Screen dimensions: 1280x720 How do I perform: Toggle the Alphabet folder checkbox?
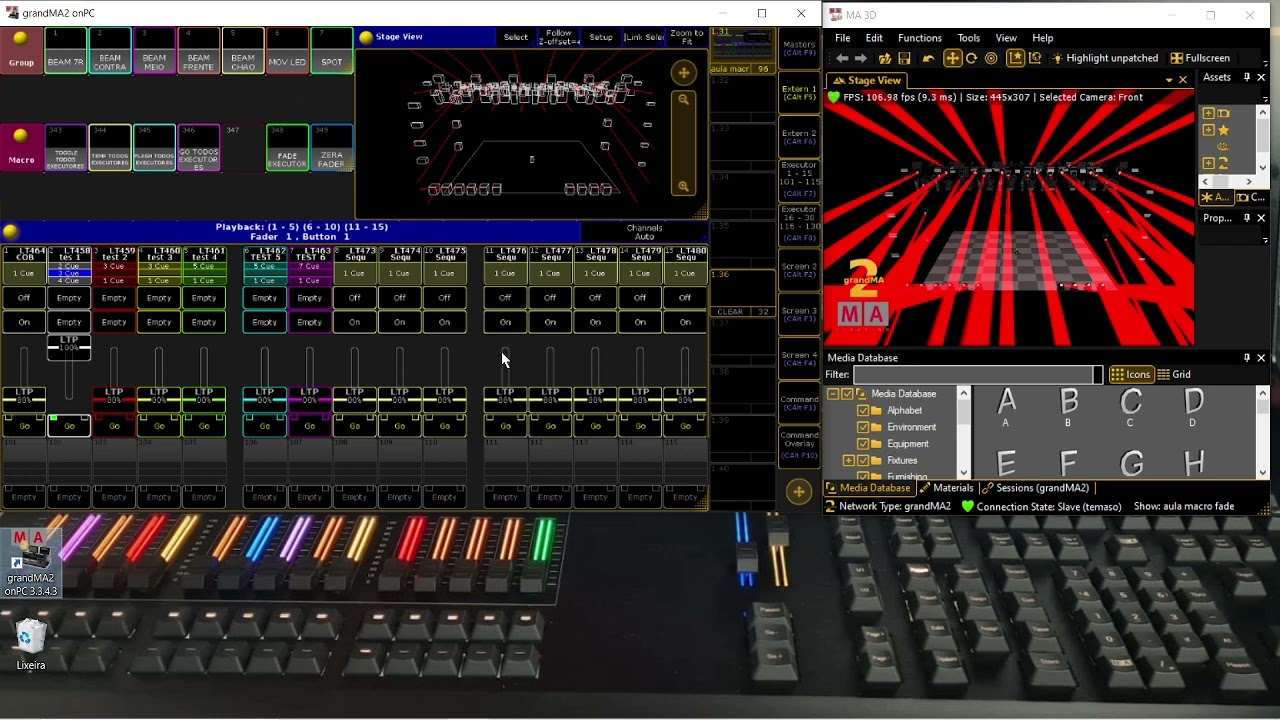pos(863,410)
